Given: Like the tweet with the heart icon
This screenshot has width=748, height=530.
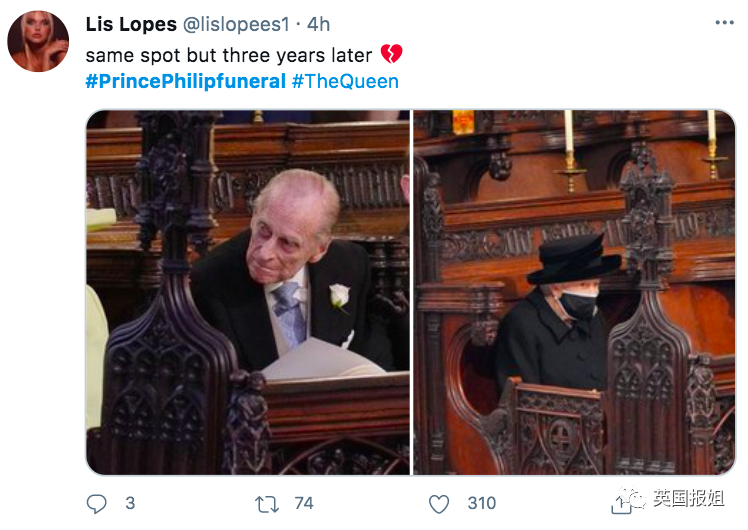Looking at the screenshot, I should [x=439, y=504].
